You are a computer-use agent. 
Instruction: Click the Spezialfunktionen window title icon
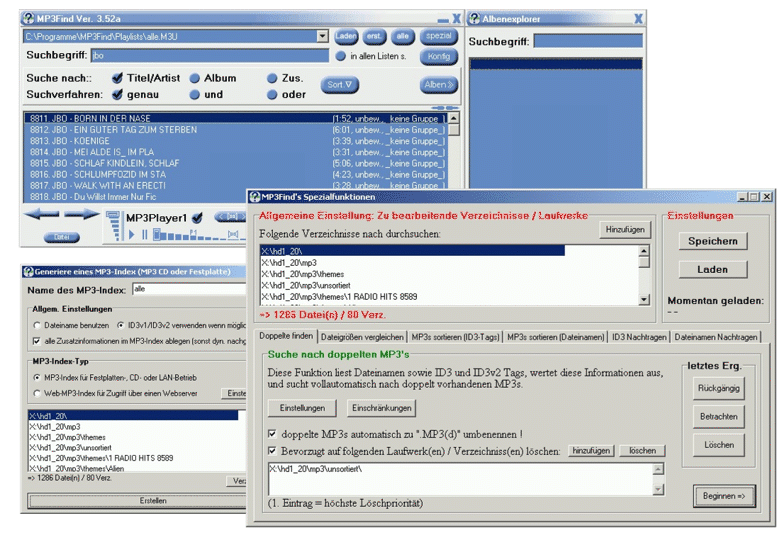(255, 197)
